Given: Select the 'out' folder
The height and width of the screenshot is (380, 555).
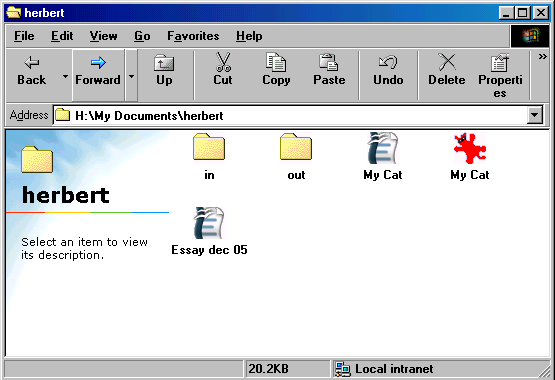Looking at the screenshot, I should tap(296, 156).
